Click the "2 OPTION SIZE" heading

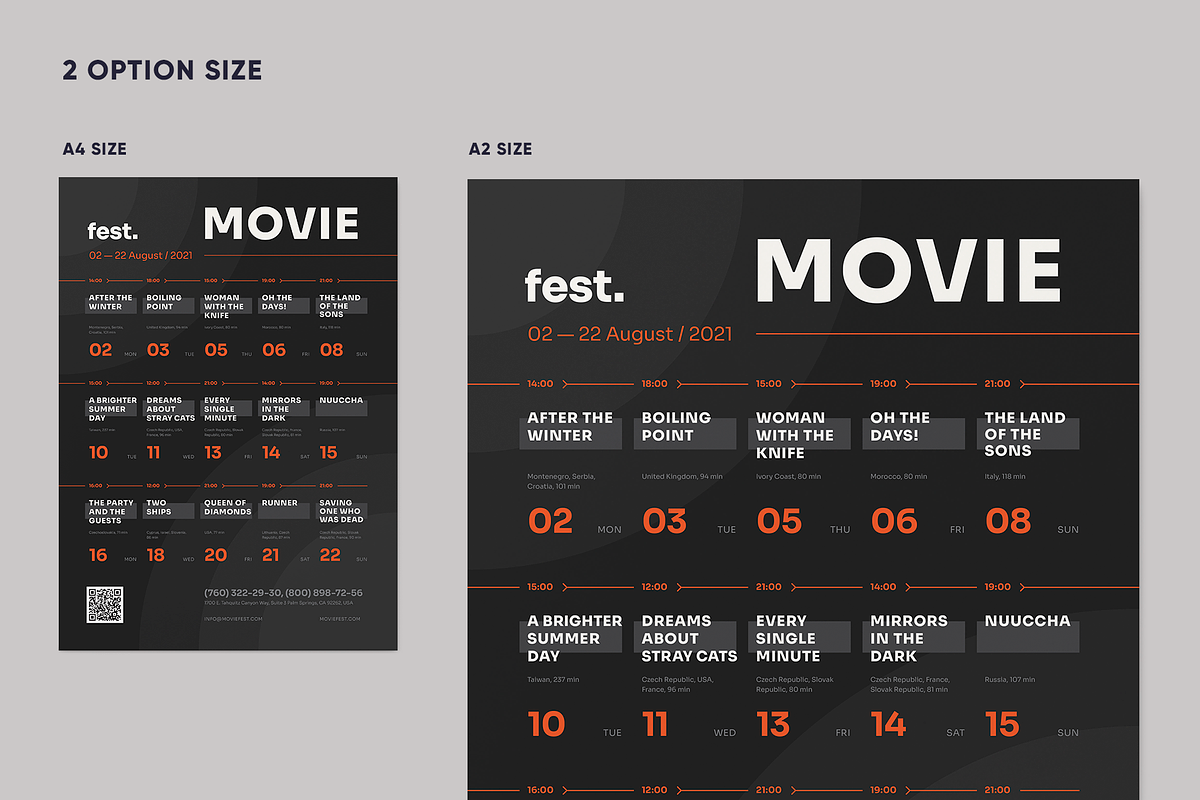(162, 70)
